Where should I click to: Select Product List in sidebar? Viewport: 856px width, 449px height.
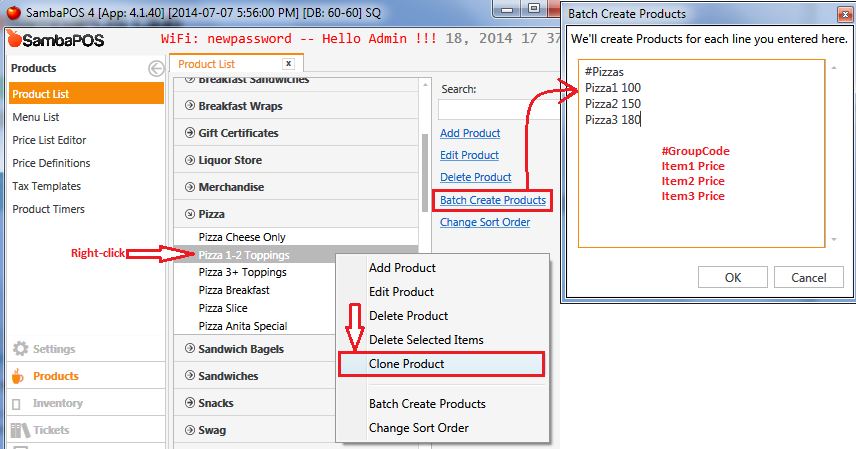tap(86, 93)
